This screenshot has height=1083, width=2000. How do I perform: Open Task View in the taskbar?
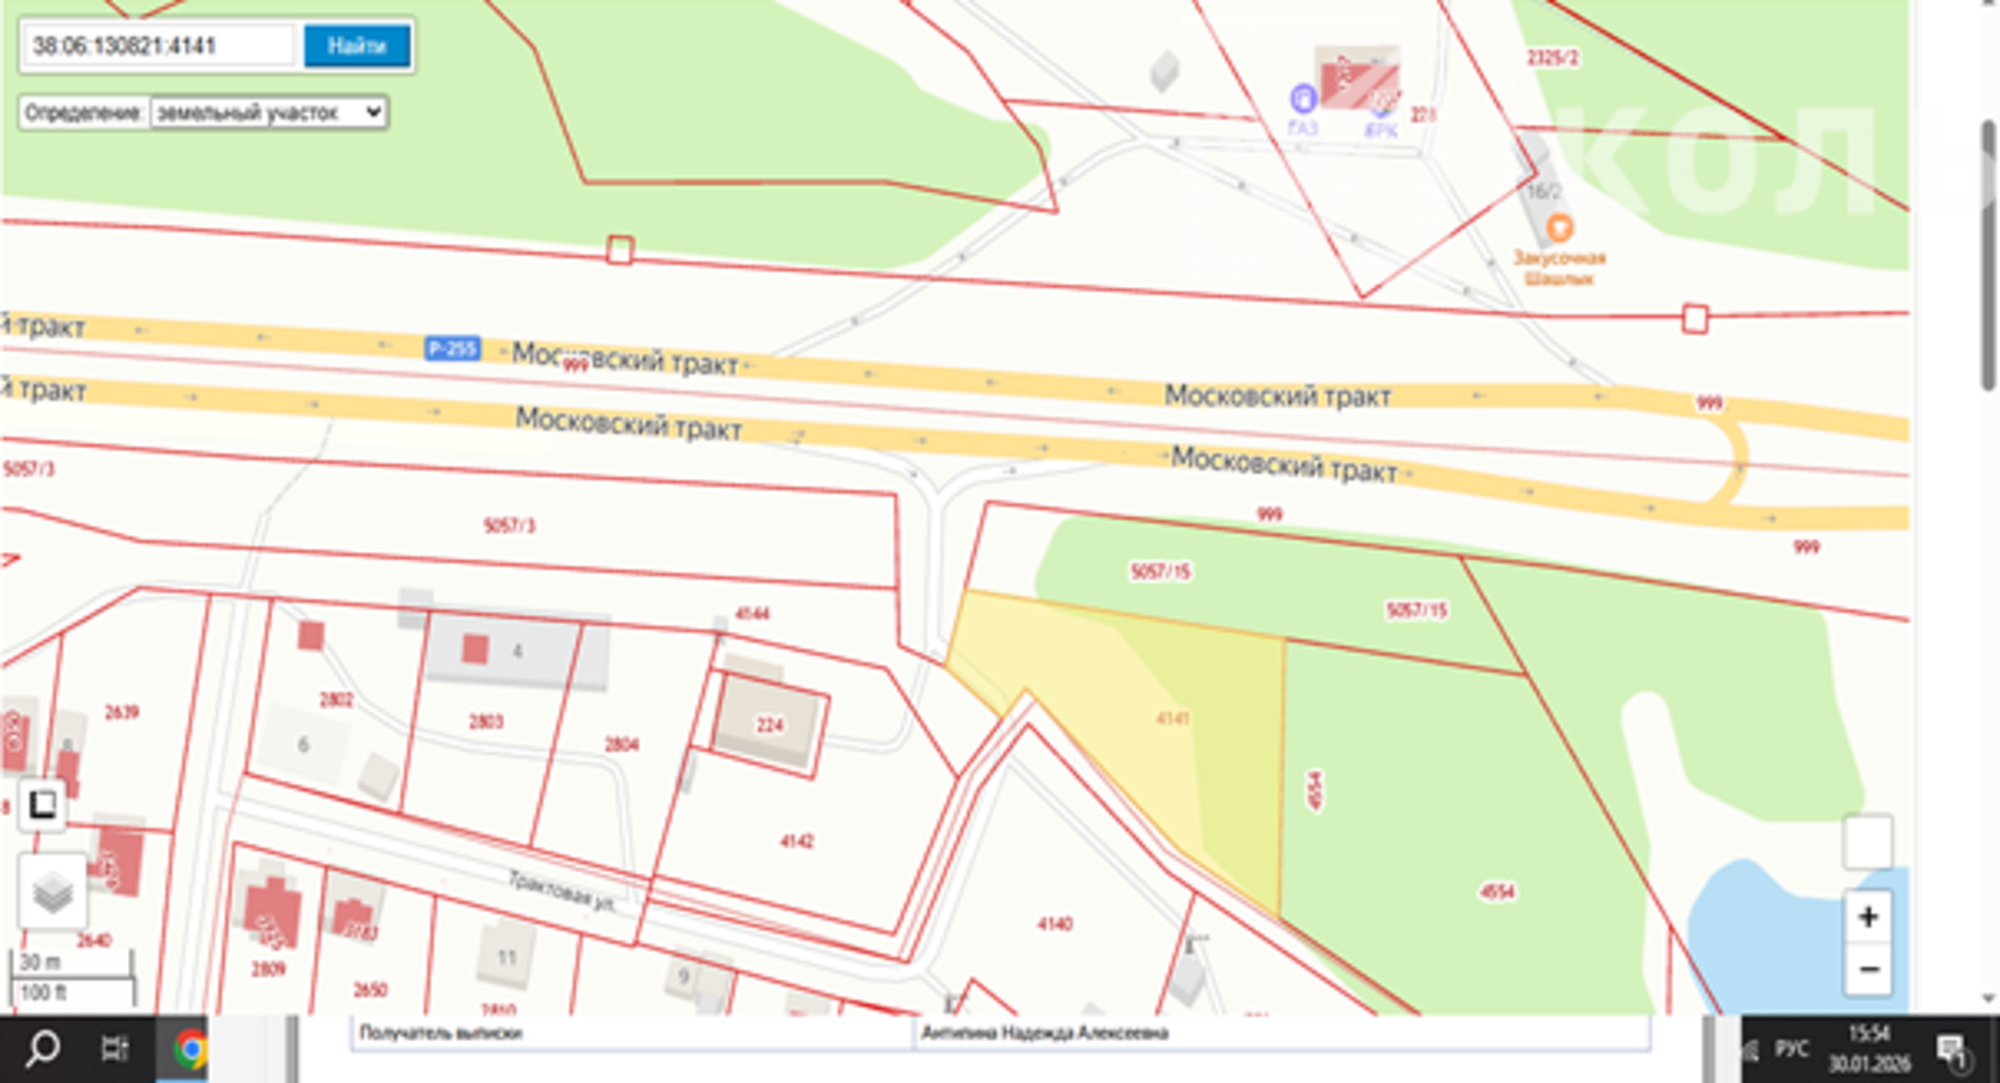(x=115, y=1049)
